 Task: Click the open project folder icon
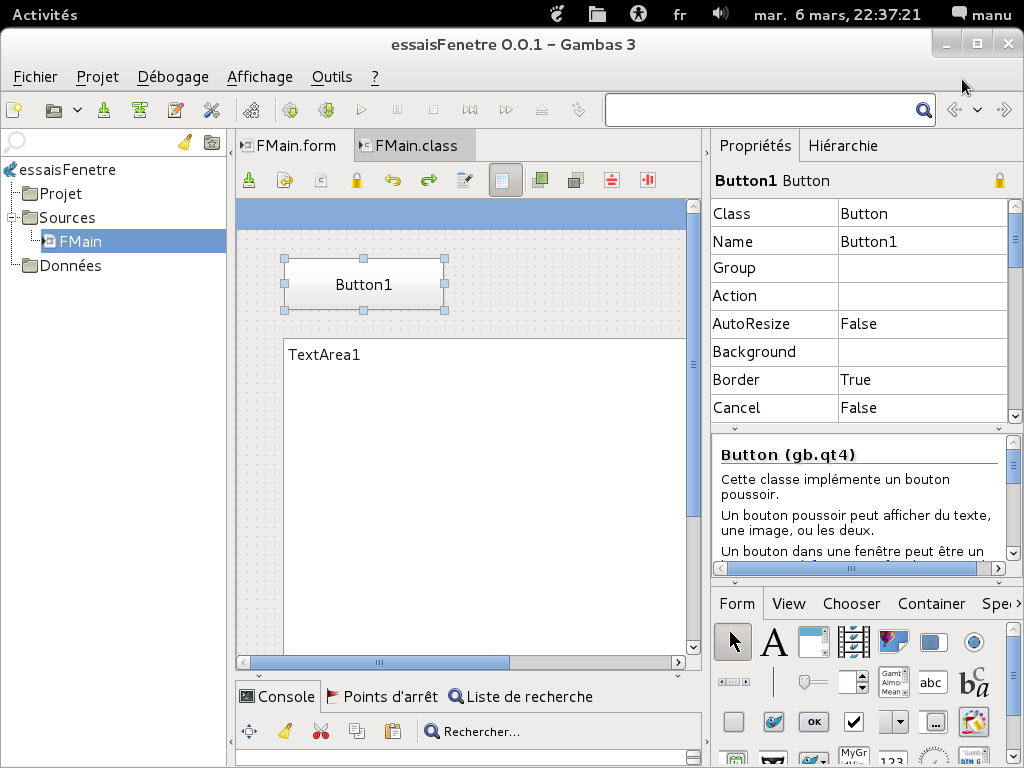click(54, 110)
